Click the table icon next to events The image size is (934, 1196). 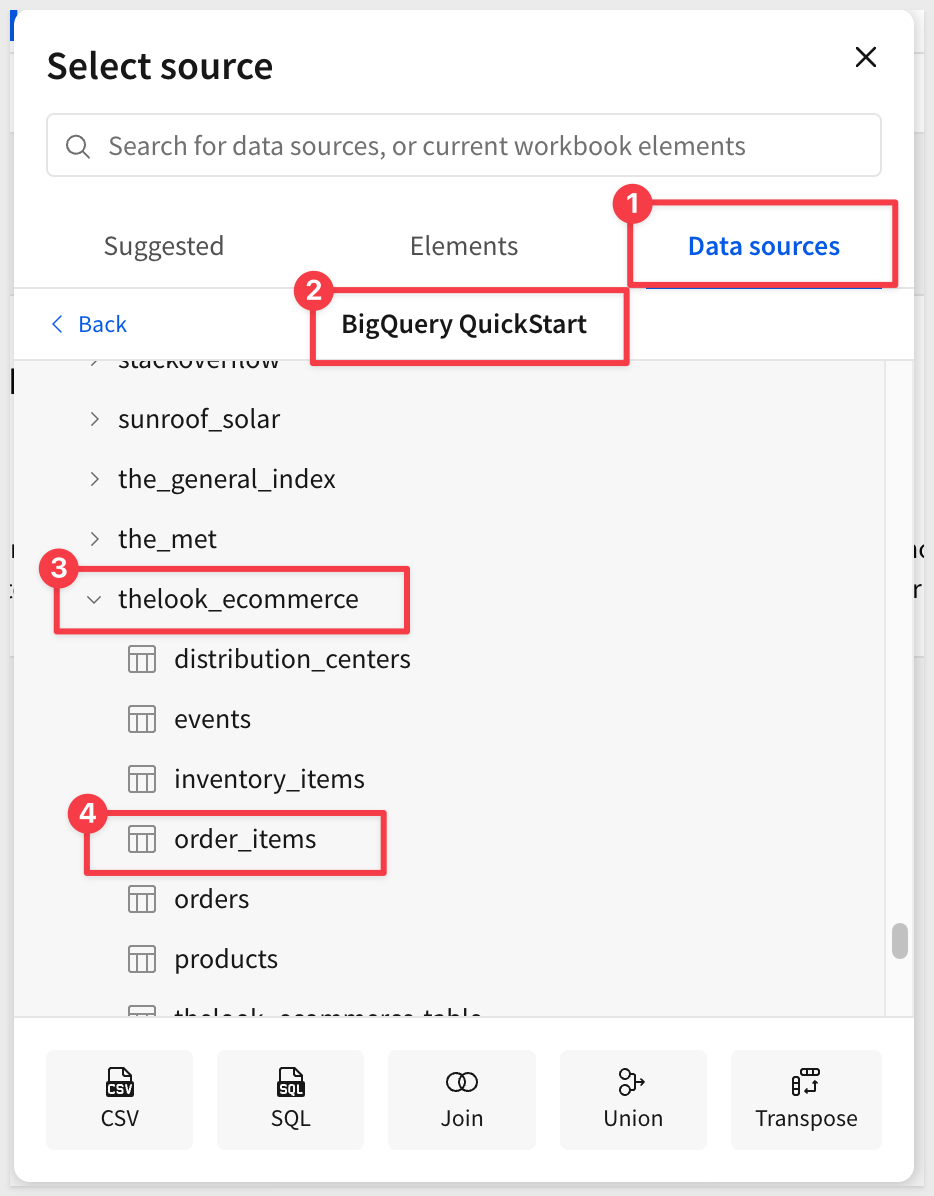[142, 720]
